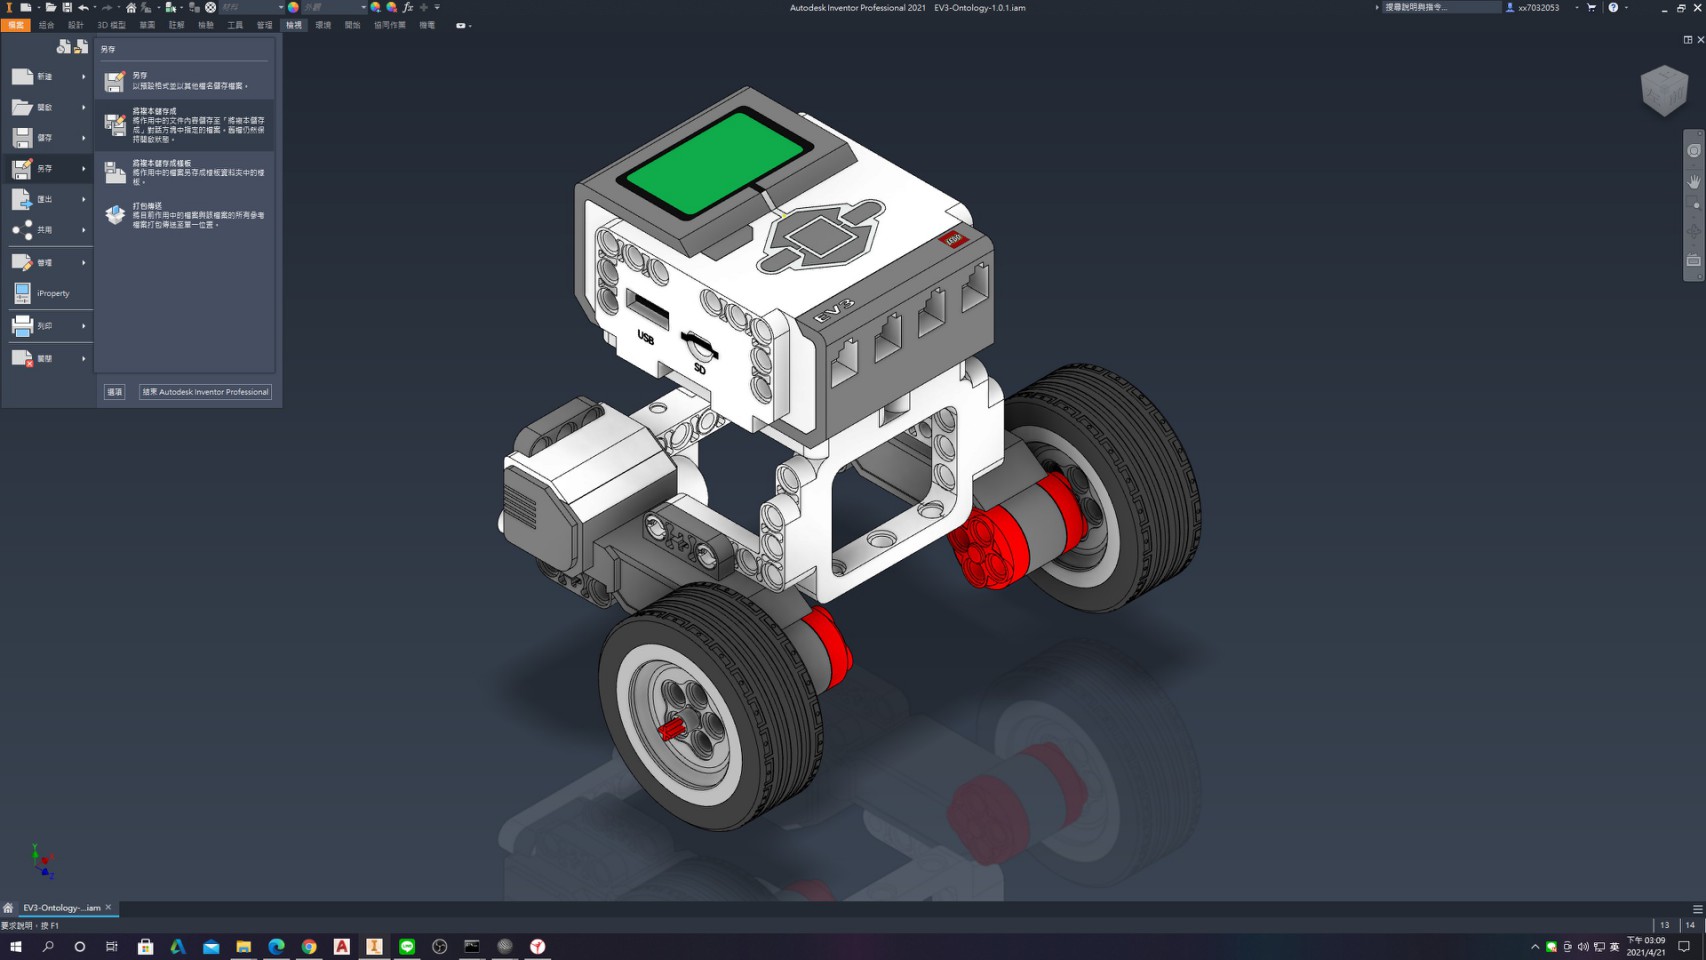
Task: Choose 另存 save with another name option
Action: pyautogui.click(x=185, y=81)
